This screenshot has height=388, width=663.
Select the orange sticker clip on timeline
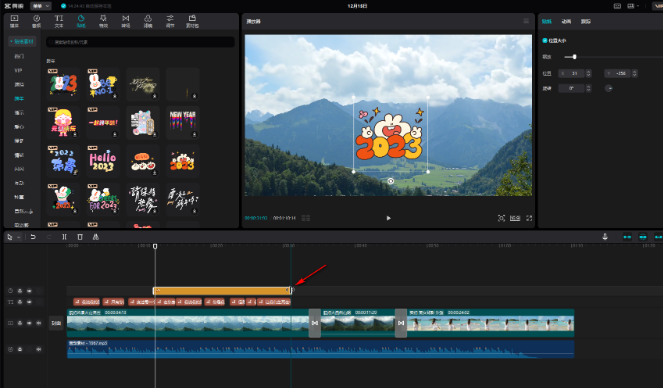coord(222,290)
